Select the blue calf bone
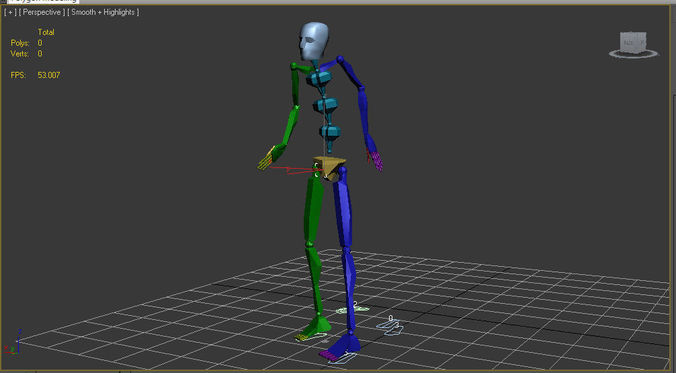 tap(350, 289)
